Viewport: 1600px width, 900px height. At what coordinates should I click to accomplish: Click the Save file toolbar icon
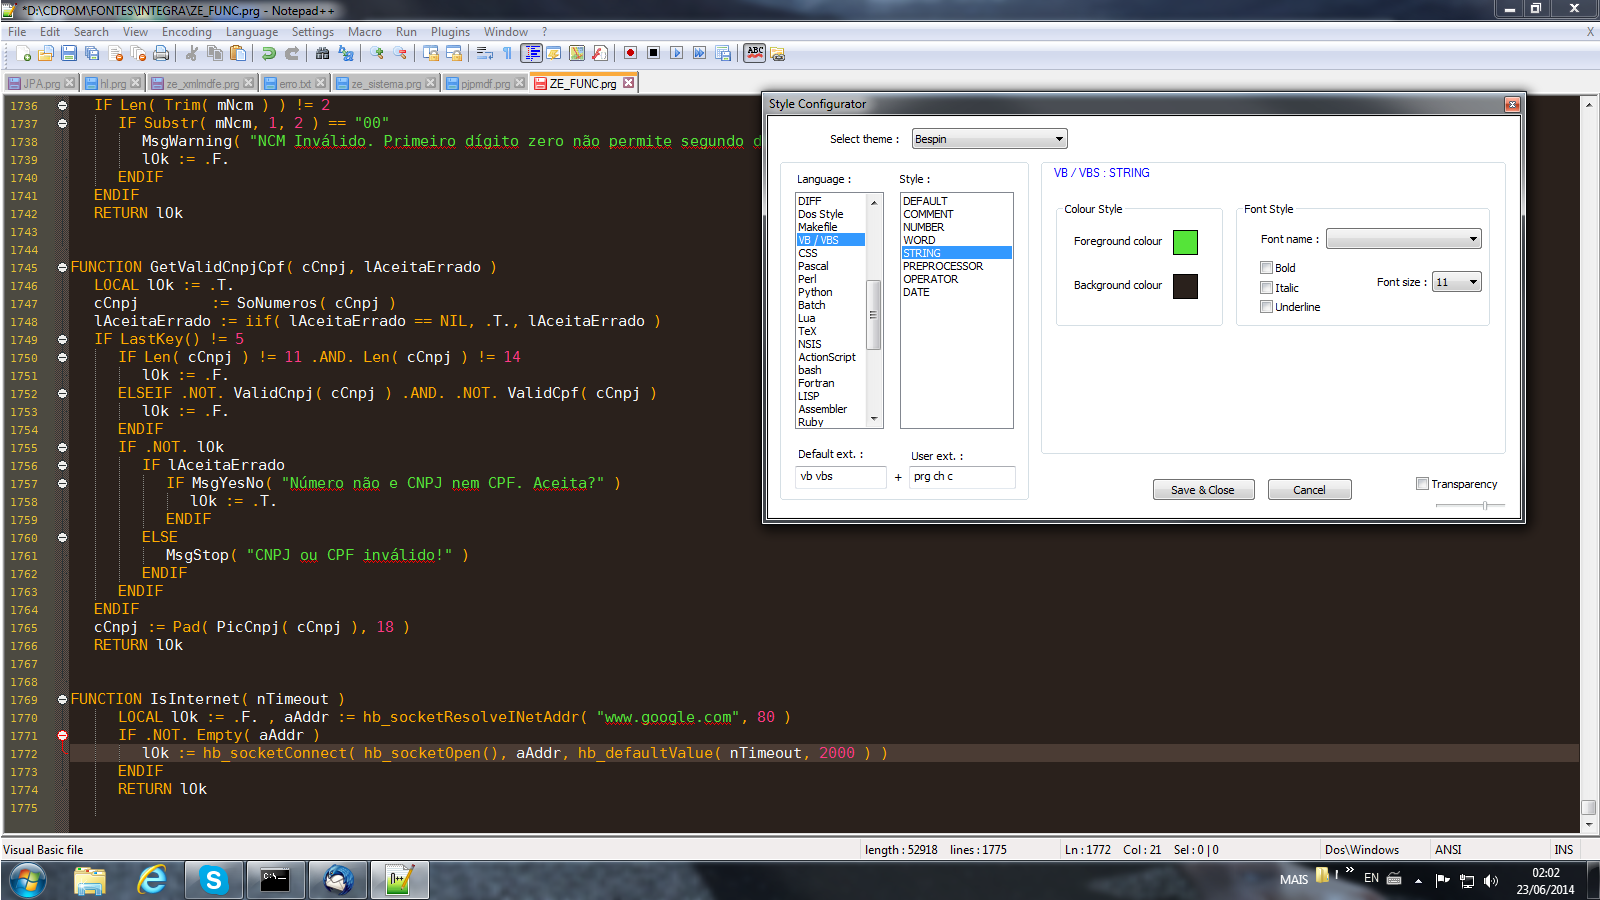click(x=69, y=53)
